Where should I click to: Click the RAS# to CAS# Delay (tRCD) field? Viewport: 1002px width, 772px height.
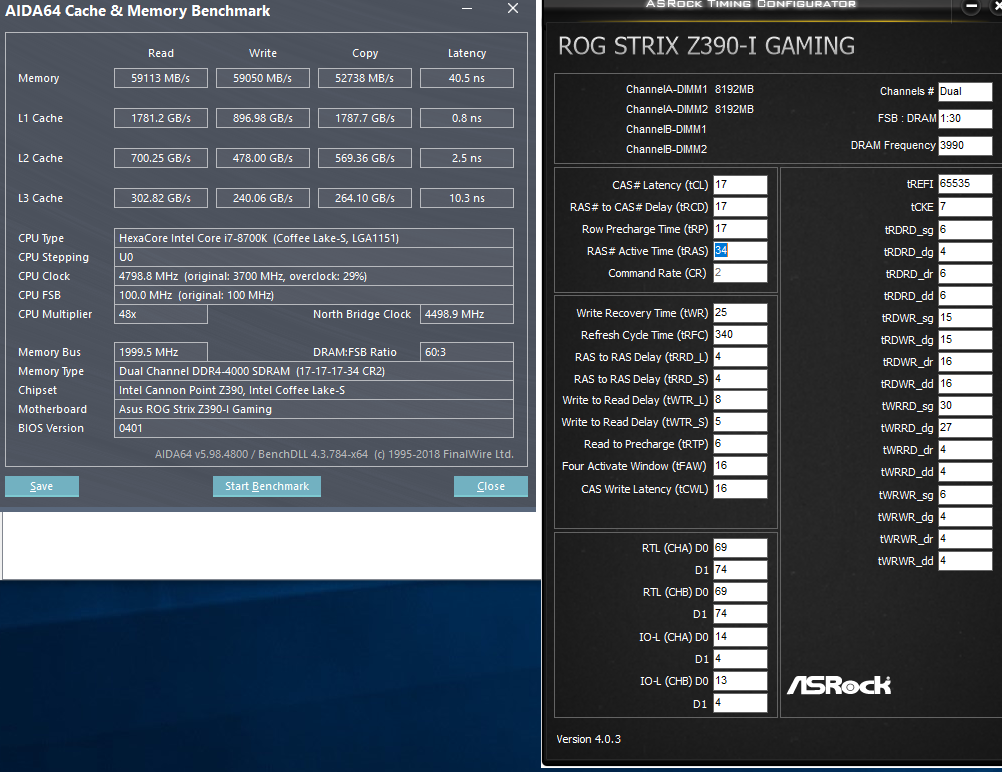pos(740,206)
